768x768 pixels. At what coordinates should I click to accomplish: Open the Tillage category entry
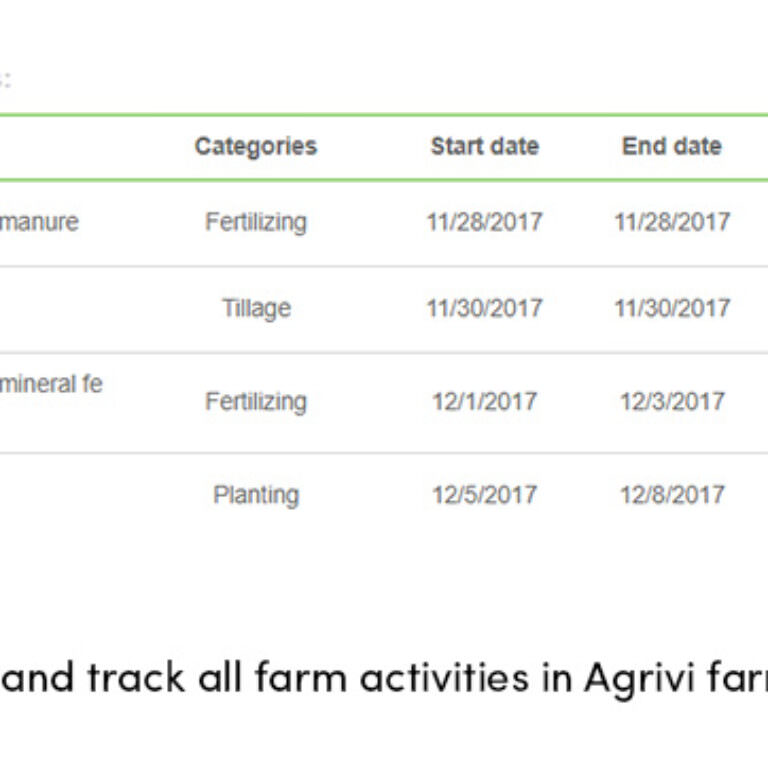click(x=257, y=309)
